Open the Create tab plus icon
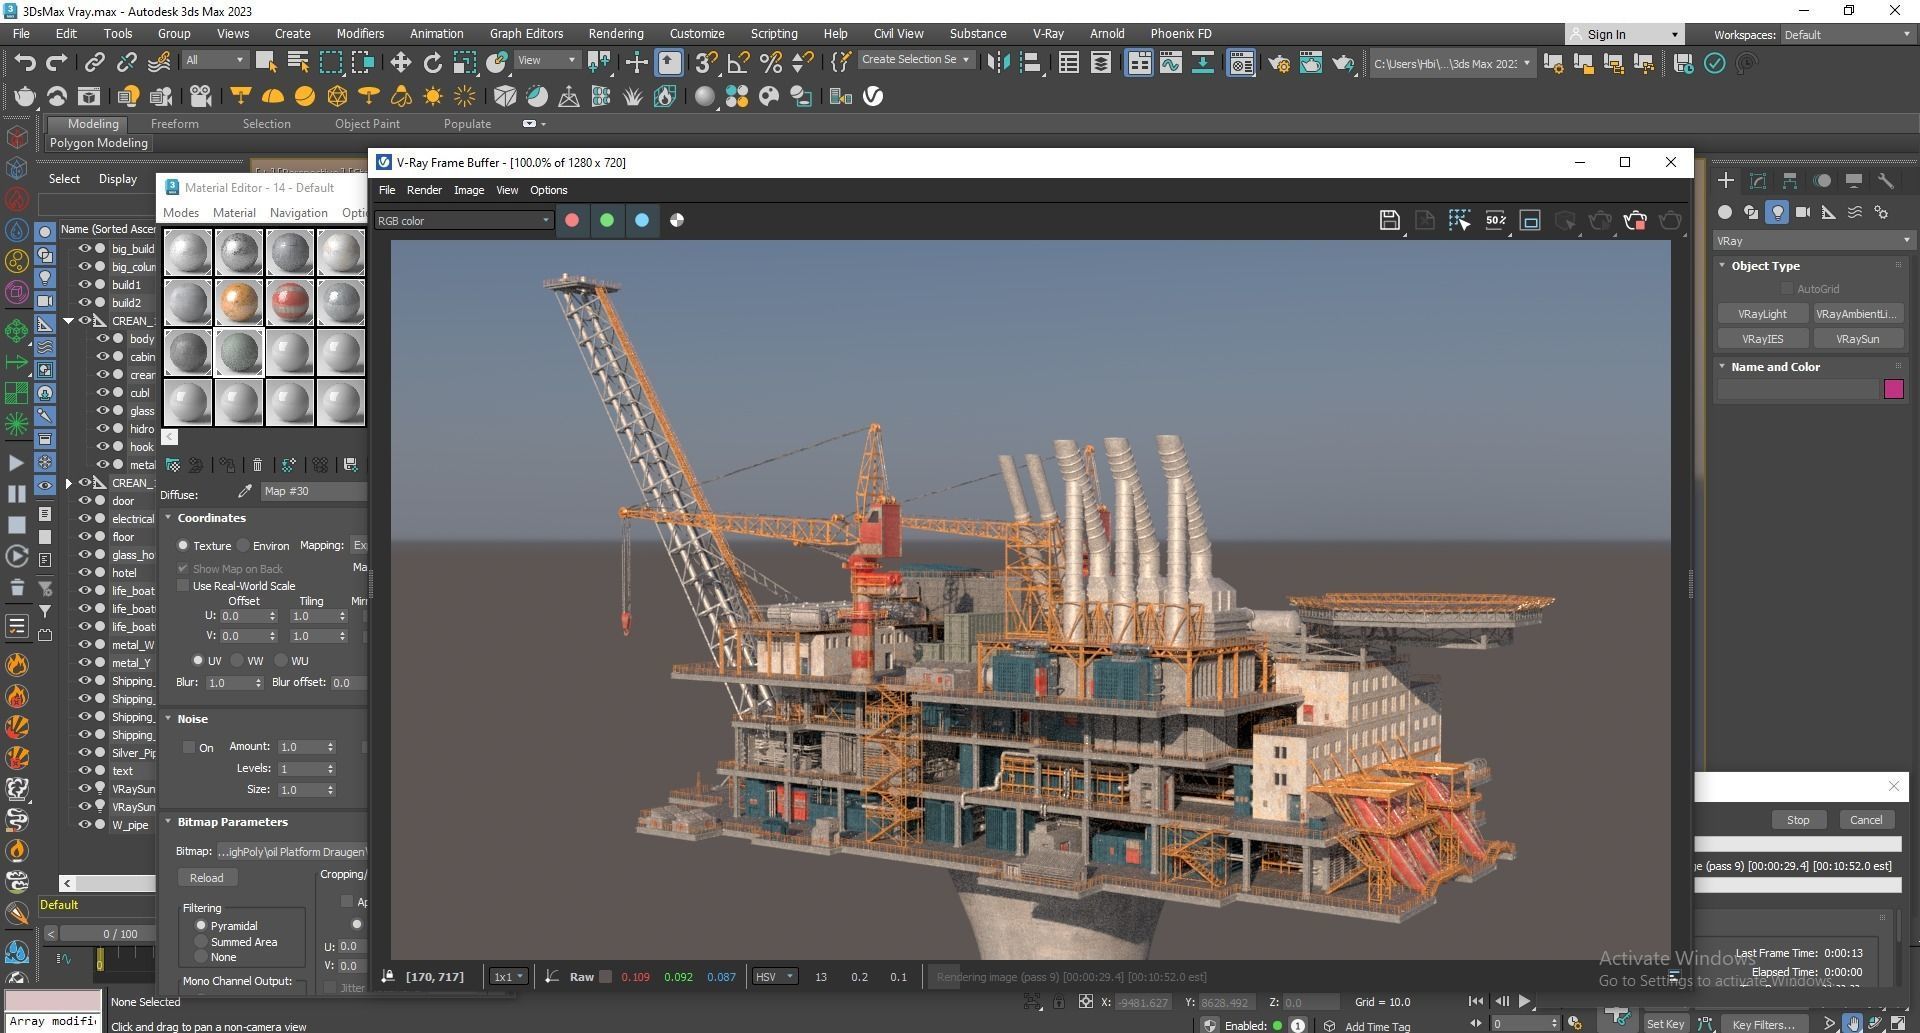 point(1725,181)
